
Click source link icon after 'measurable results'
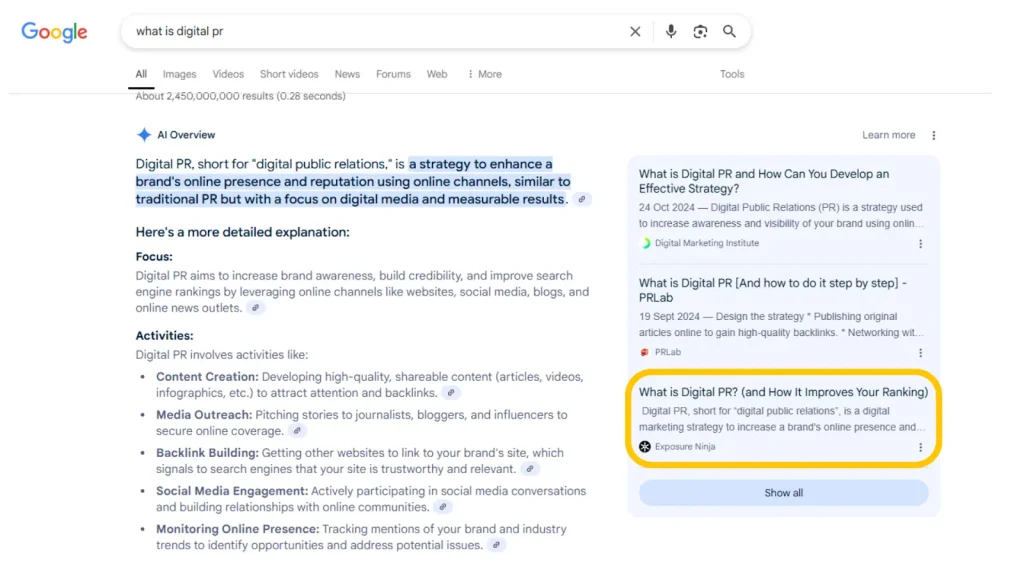[582, 199]
